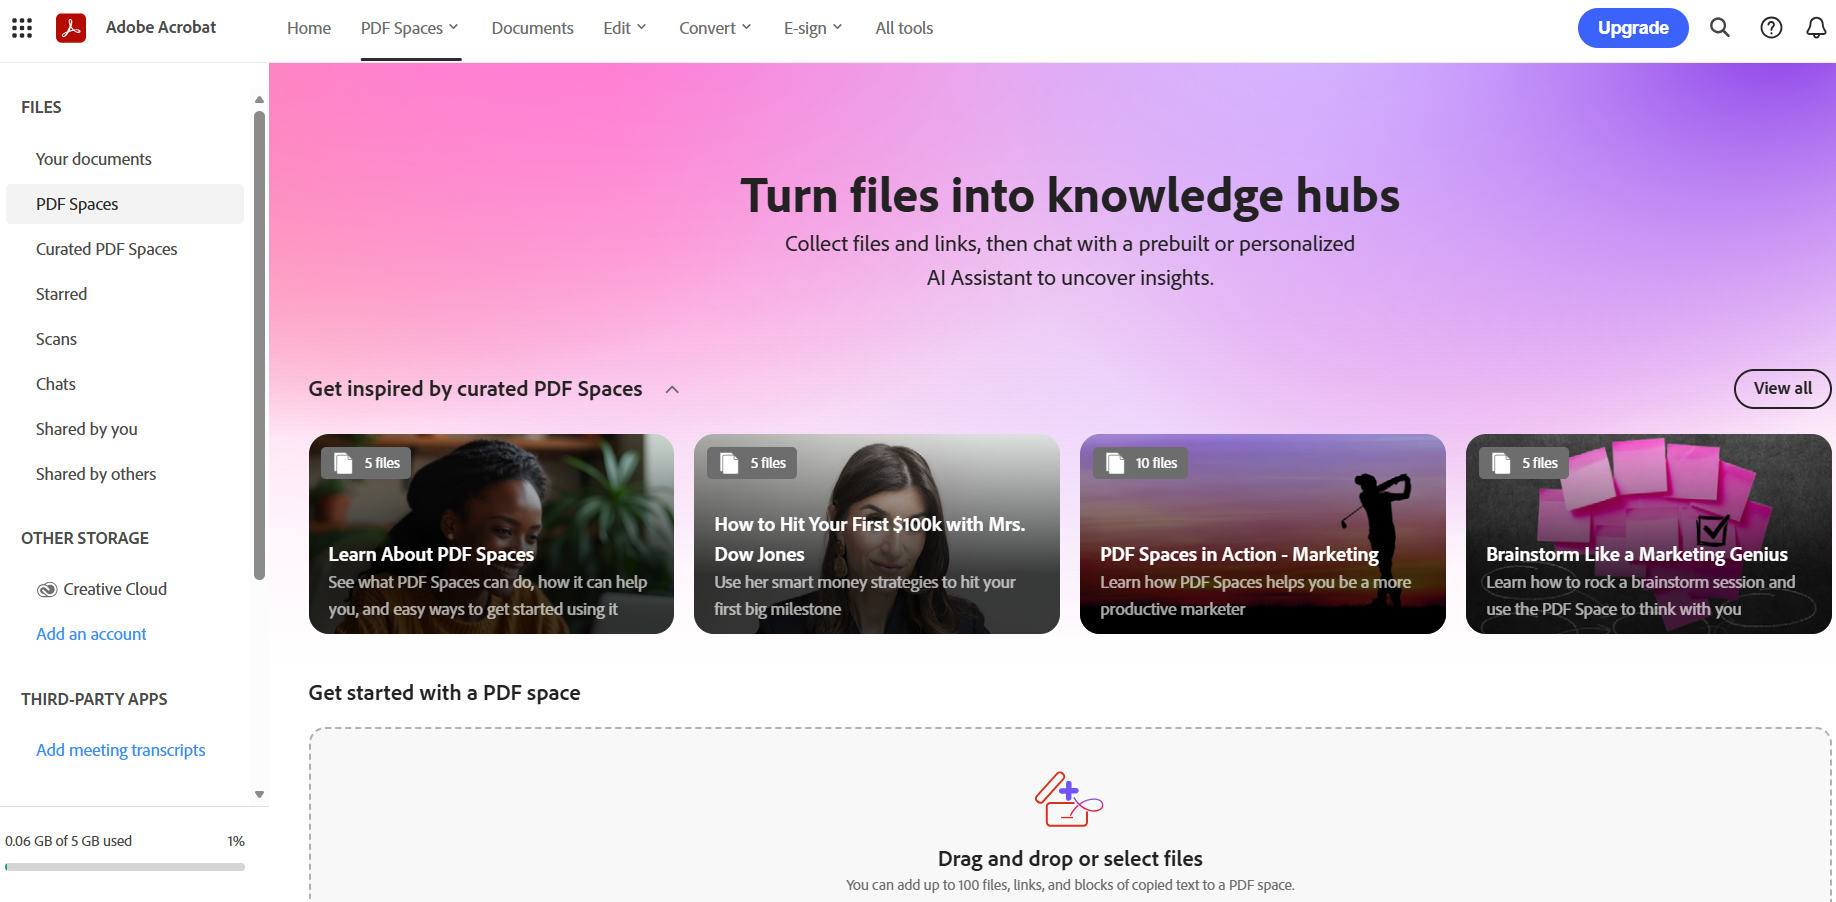This screenshot has width=1836, height=902.
Task: Click the Upgrade button
Action: point(1633,28)
